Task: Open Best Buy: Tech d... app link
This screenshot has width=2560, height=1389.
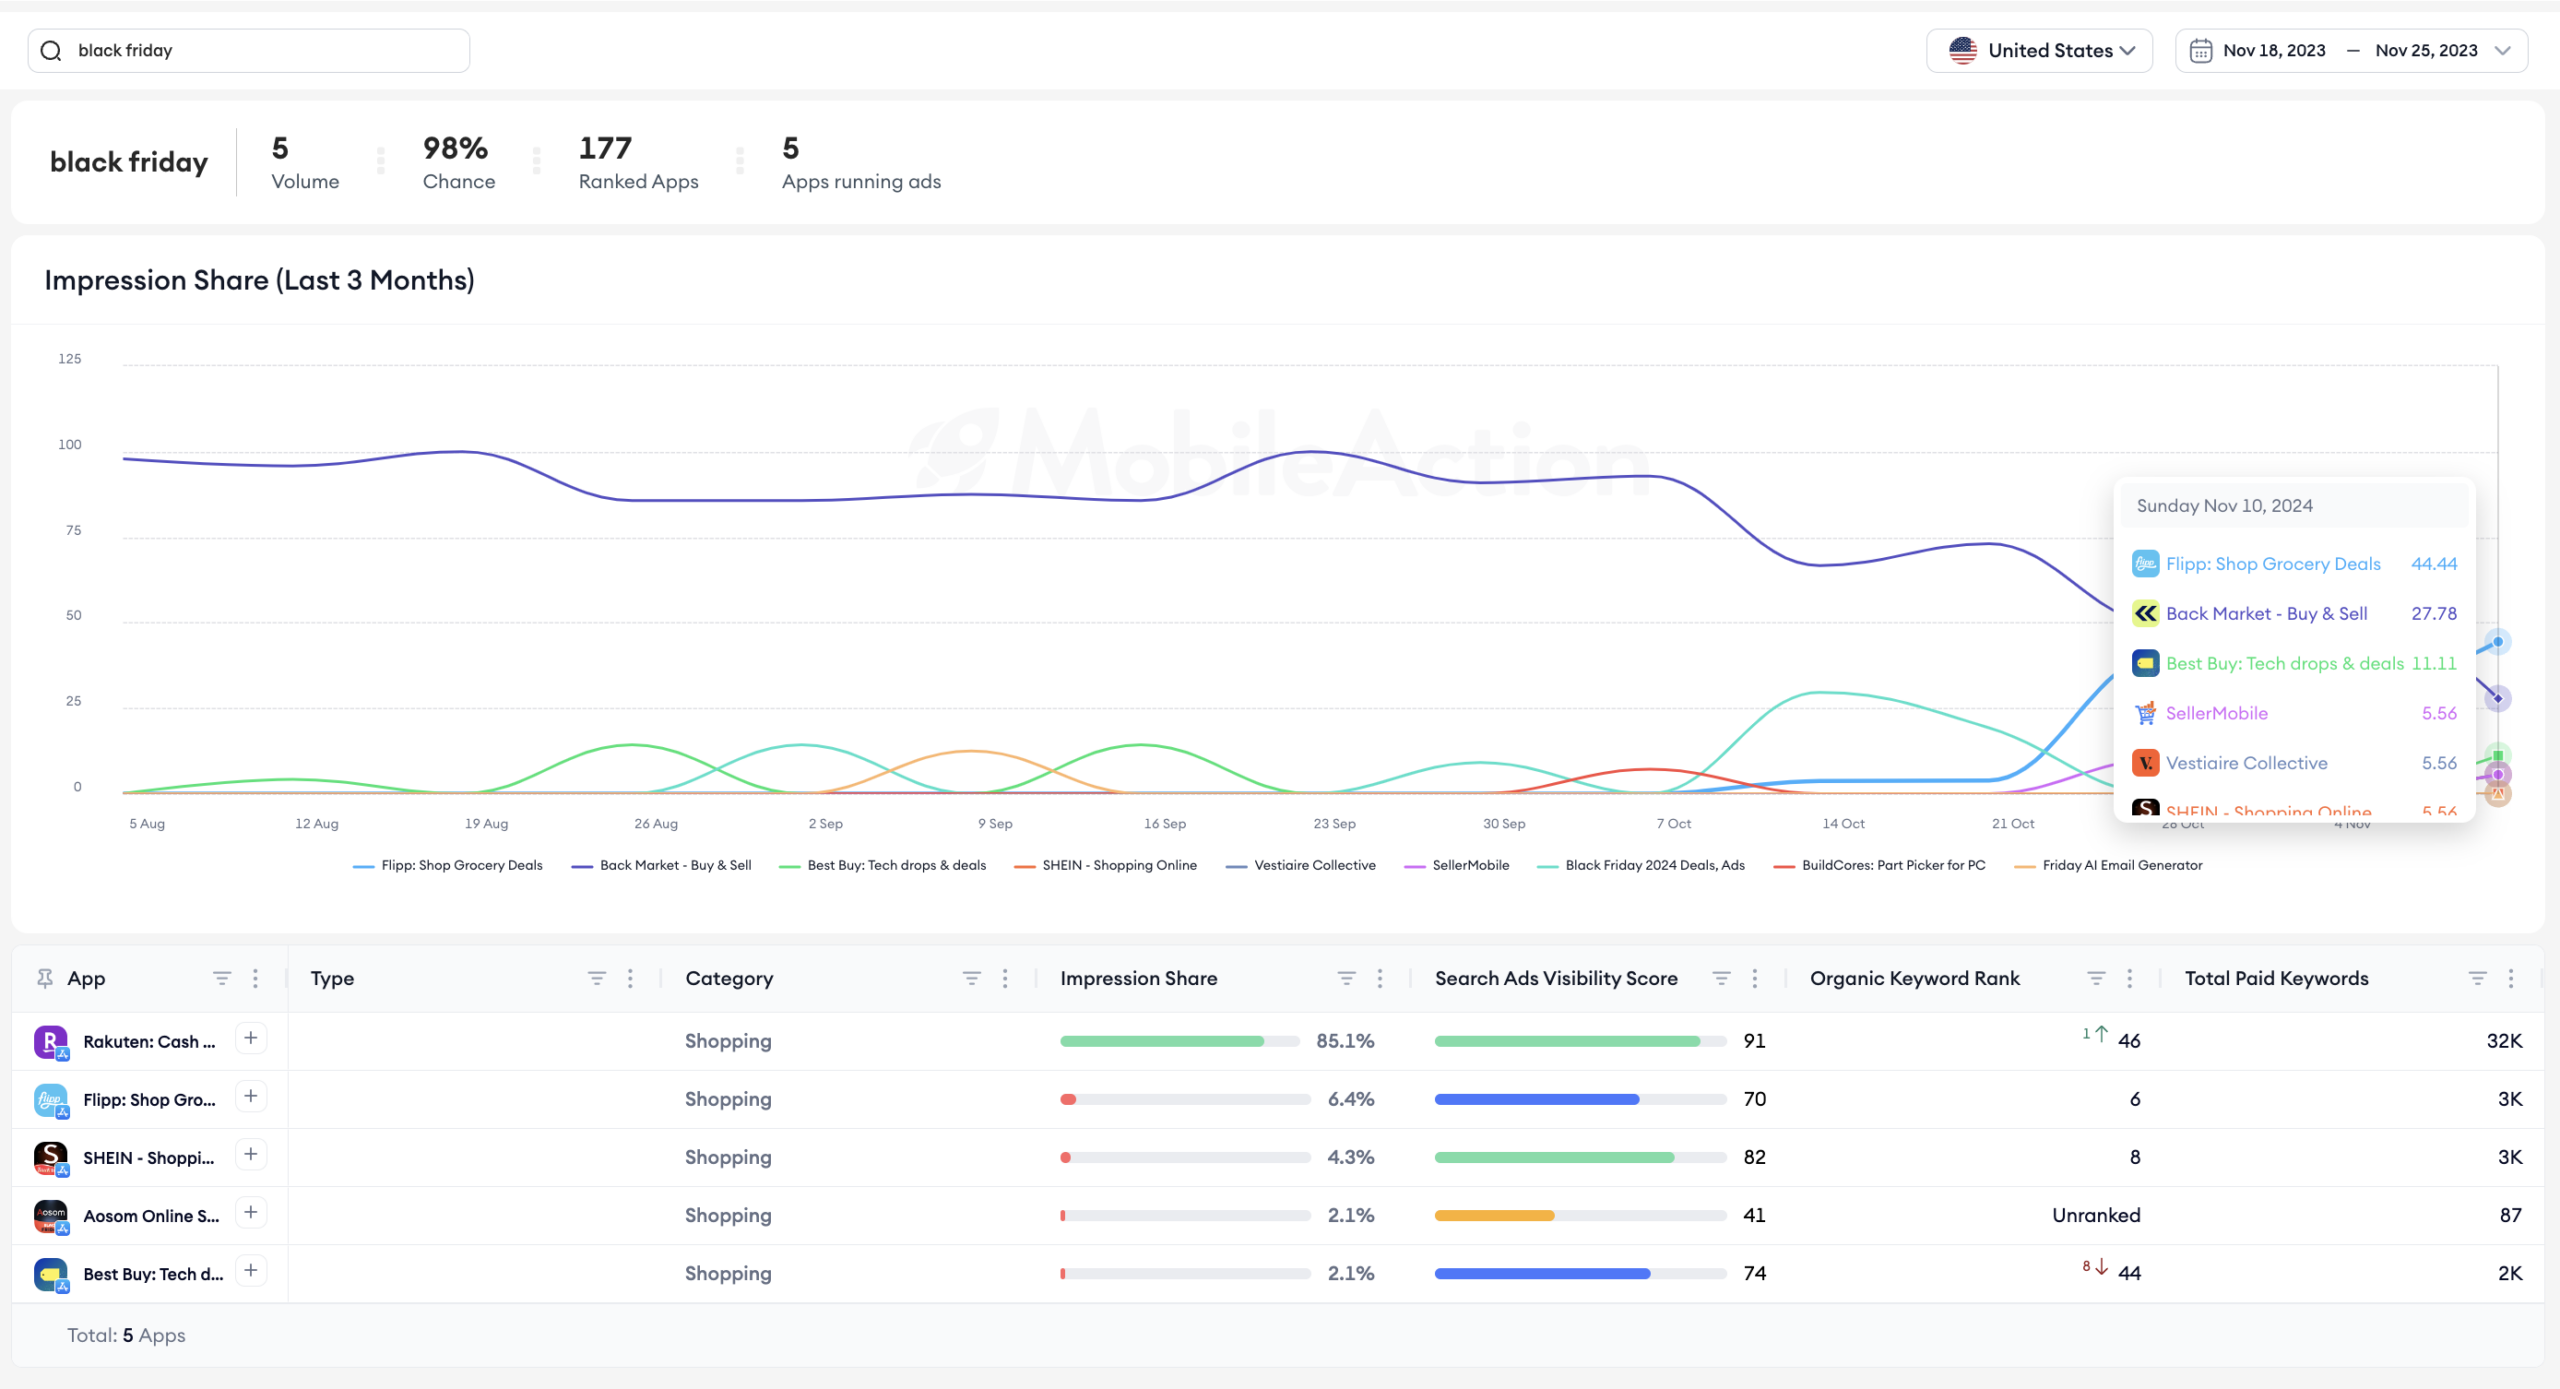Action: (x=153, y=1274)
